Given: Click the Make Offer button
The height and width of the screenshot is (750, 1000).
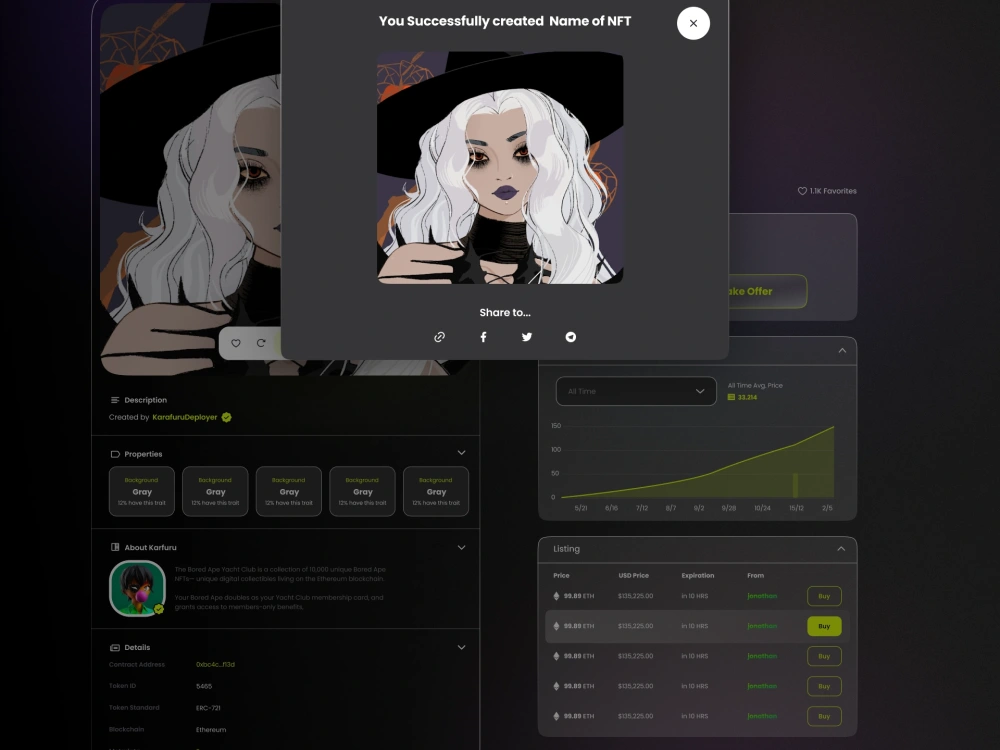Looking at the screenshot, I should pyautogui.click(x=767, y=291).
